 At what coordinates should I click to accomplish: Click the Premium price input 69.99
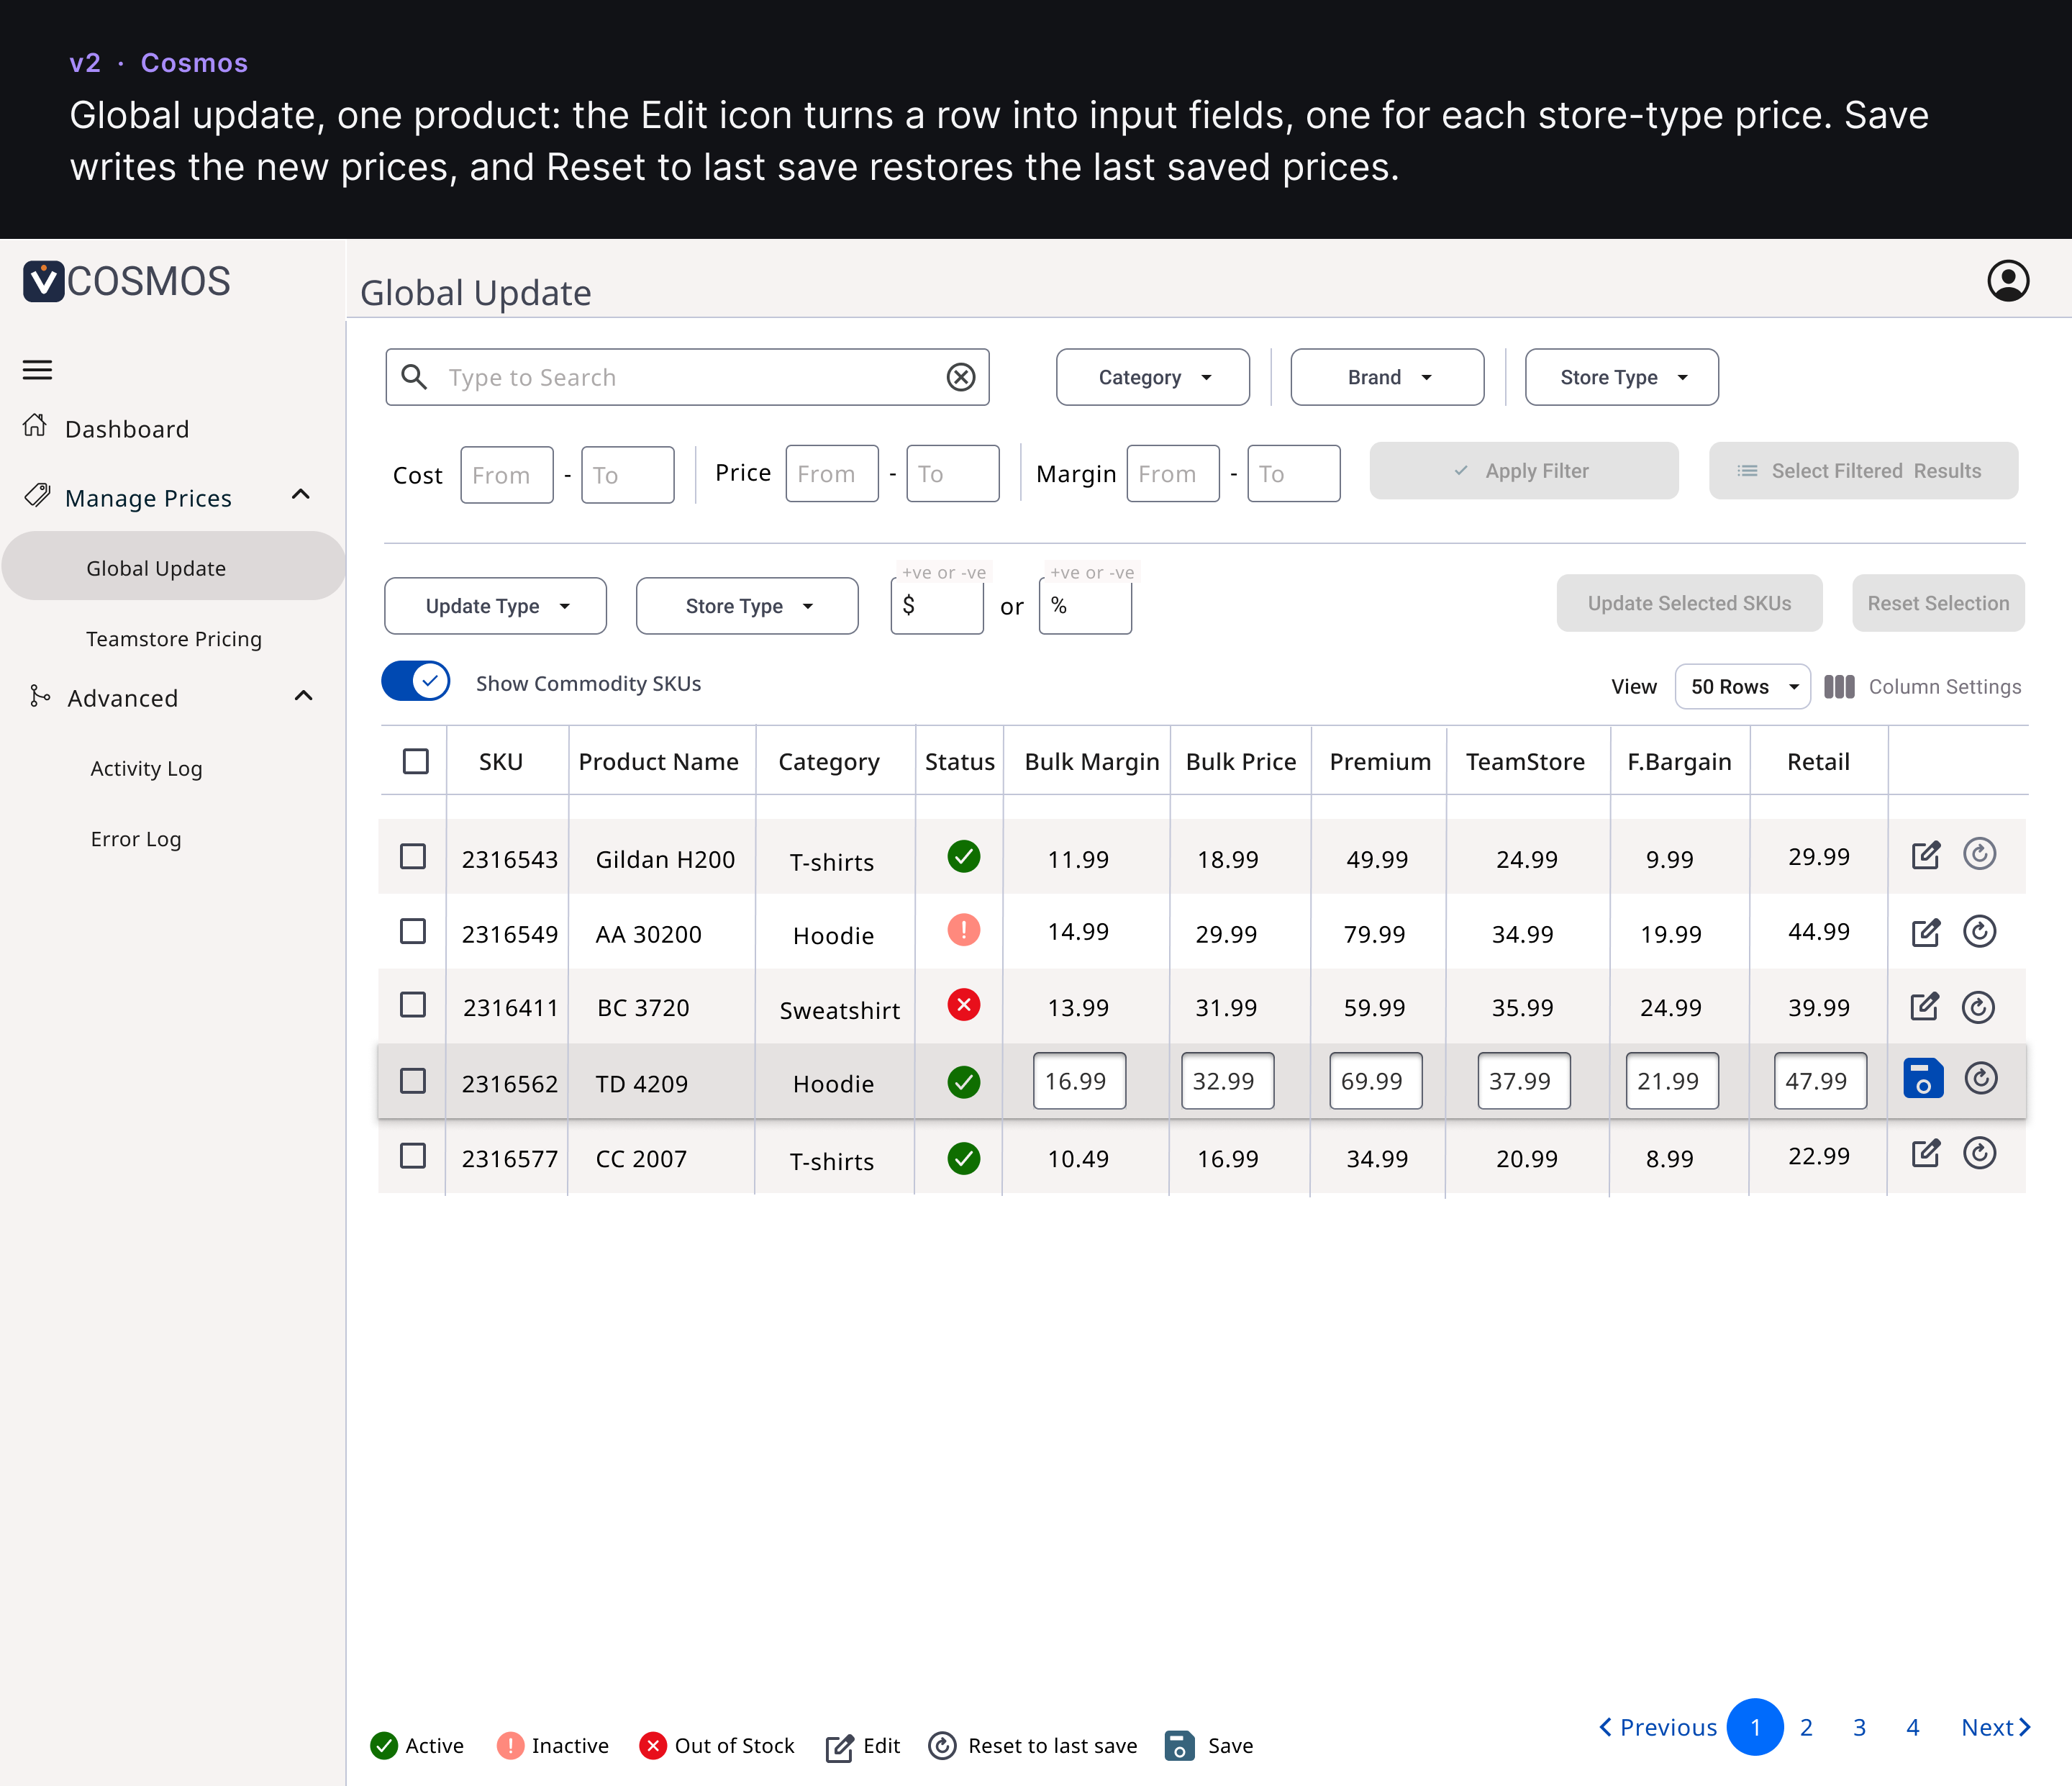click(x=1375, y=1081)
